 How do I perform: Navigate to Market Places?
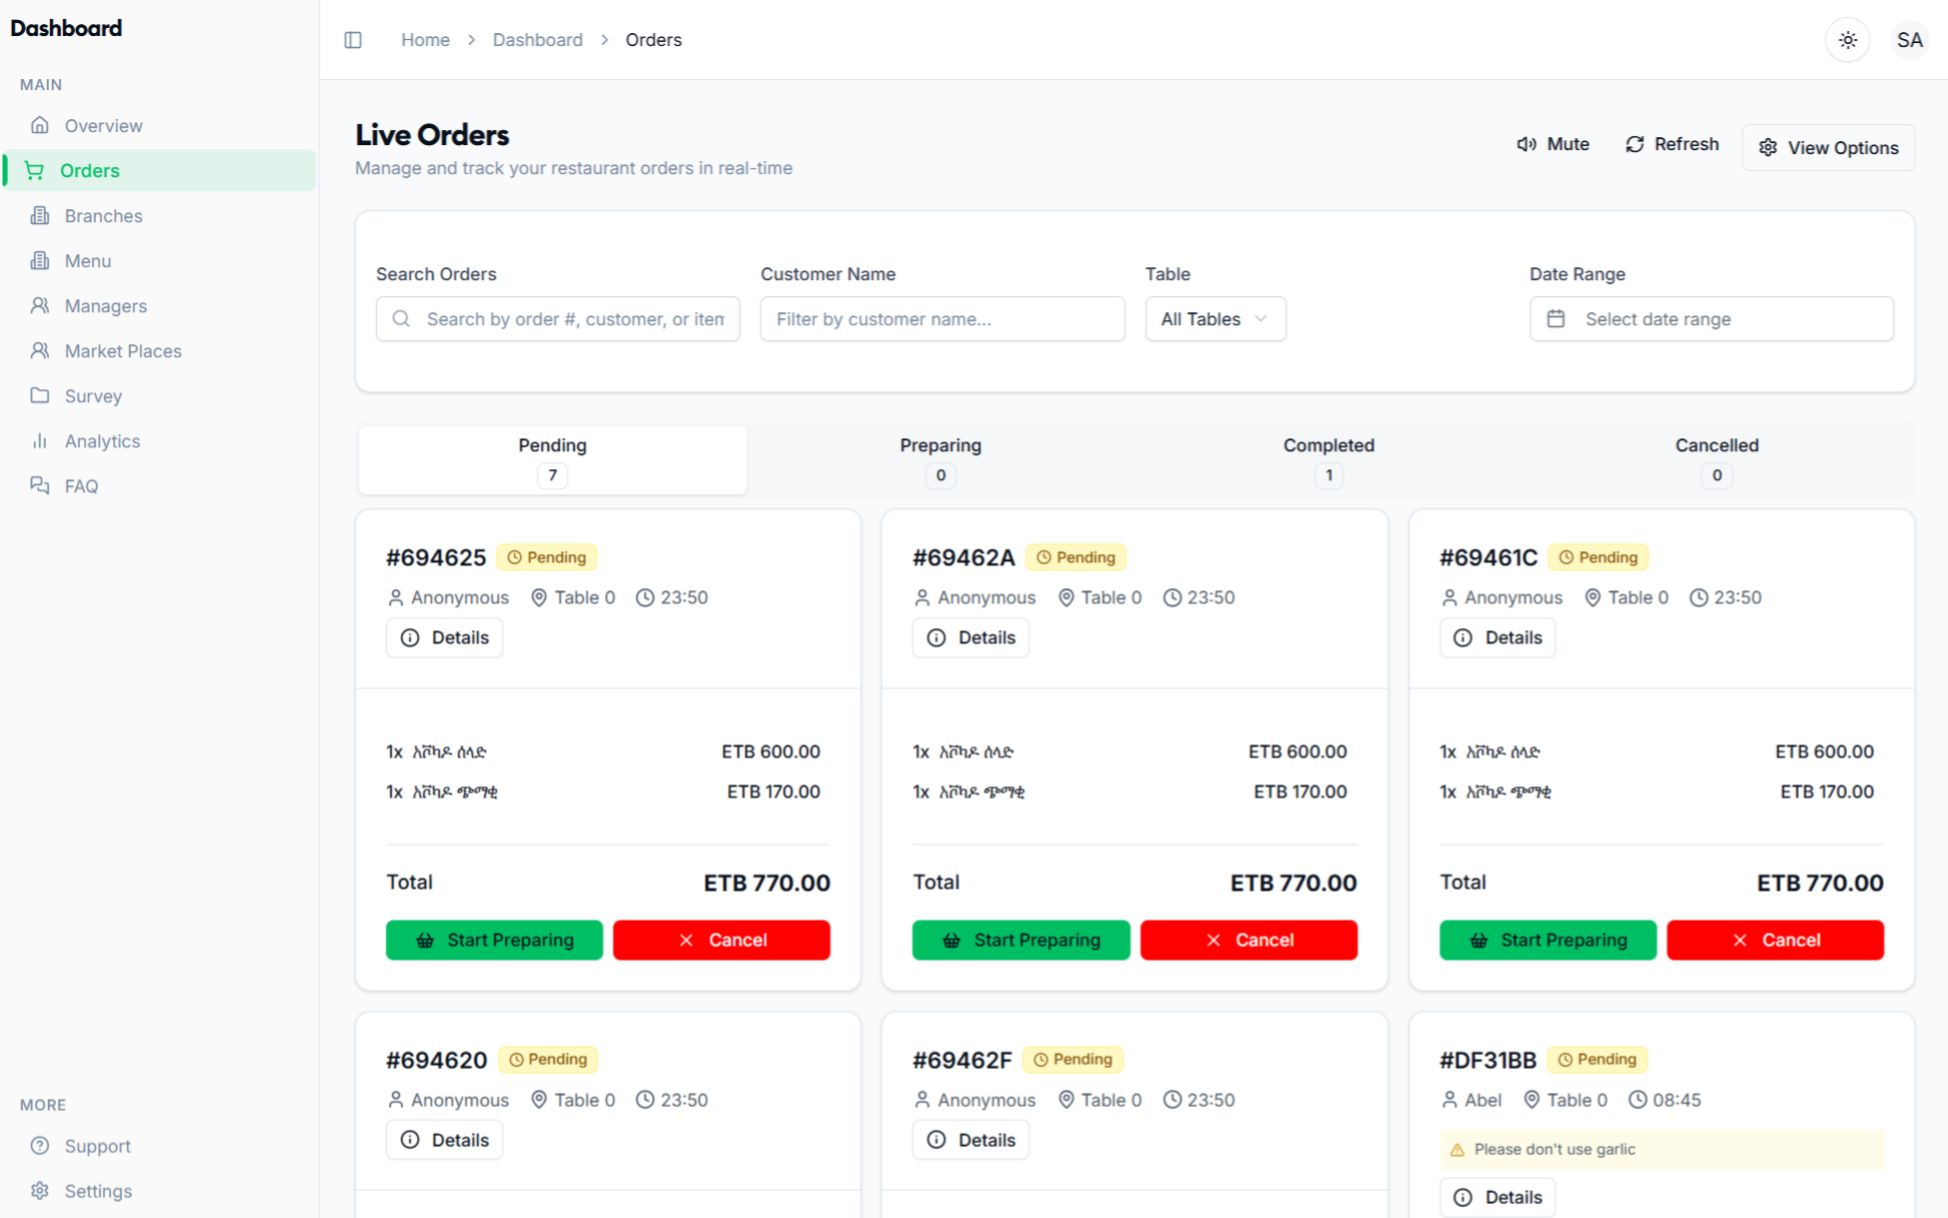[123, 351]
